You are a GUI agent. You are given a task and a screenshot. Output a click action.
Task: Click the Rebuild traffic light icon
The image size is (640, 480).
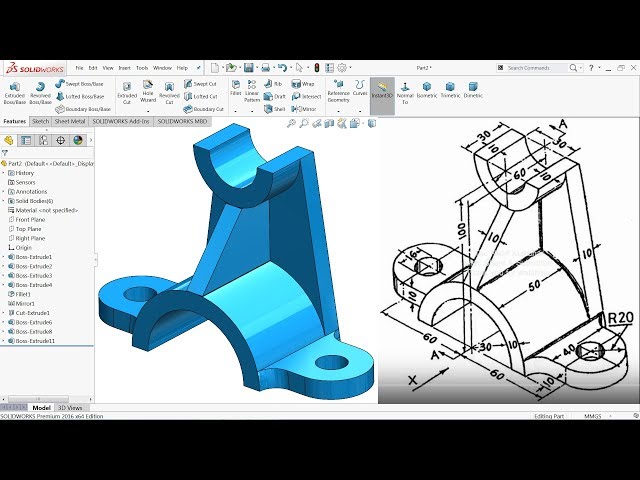pos(317,68)
